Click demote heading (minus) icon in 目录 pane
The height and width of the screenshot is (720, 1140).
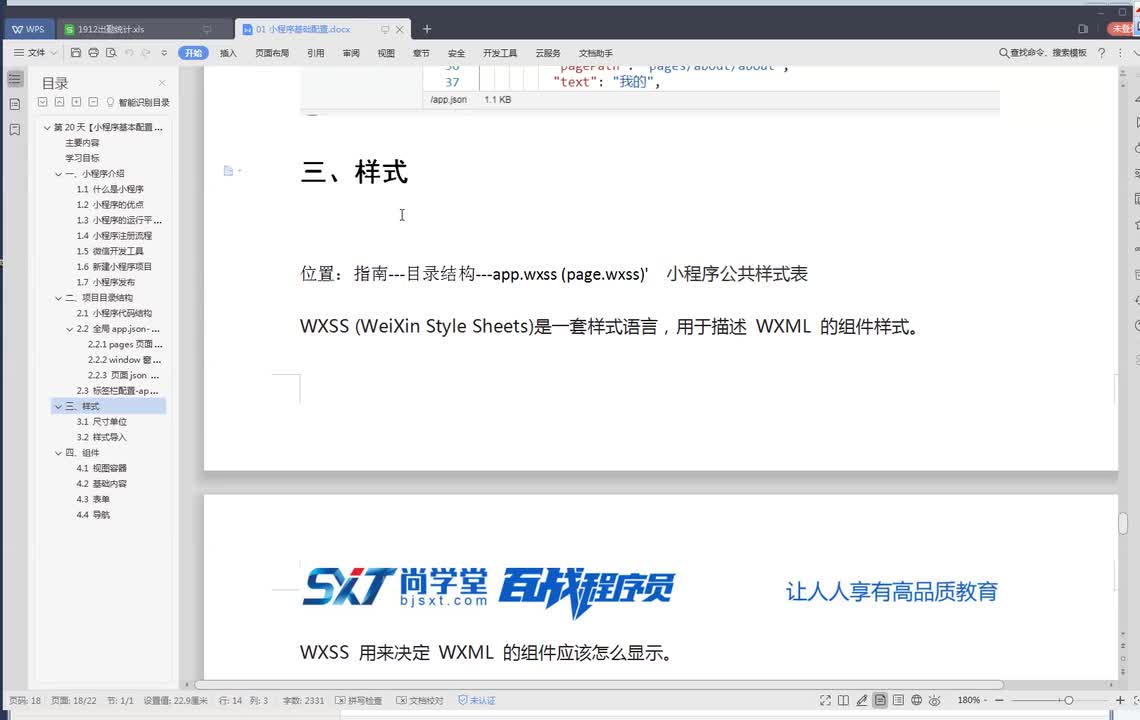tap(93, 102)
